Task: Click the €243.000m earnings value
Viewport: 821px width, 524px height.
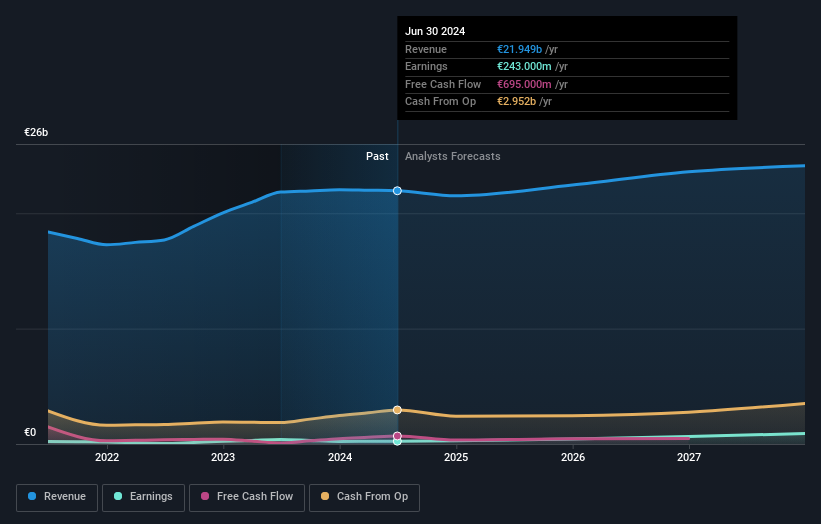Action: 524,66
